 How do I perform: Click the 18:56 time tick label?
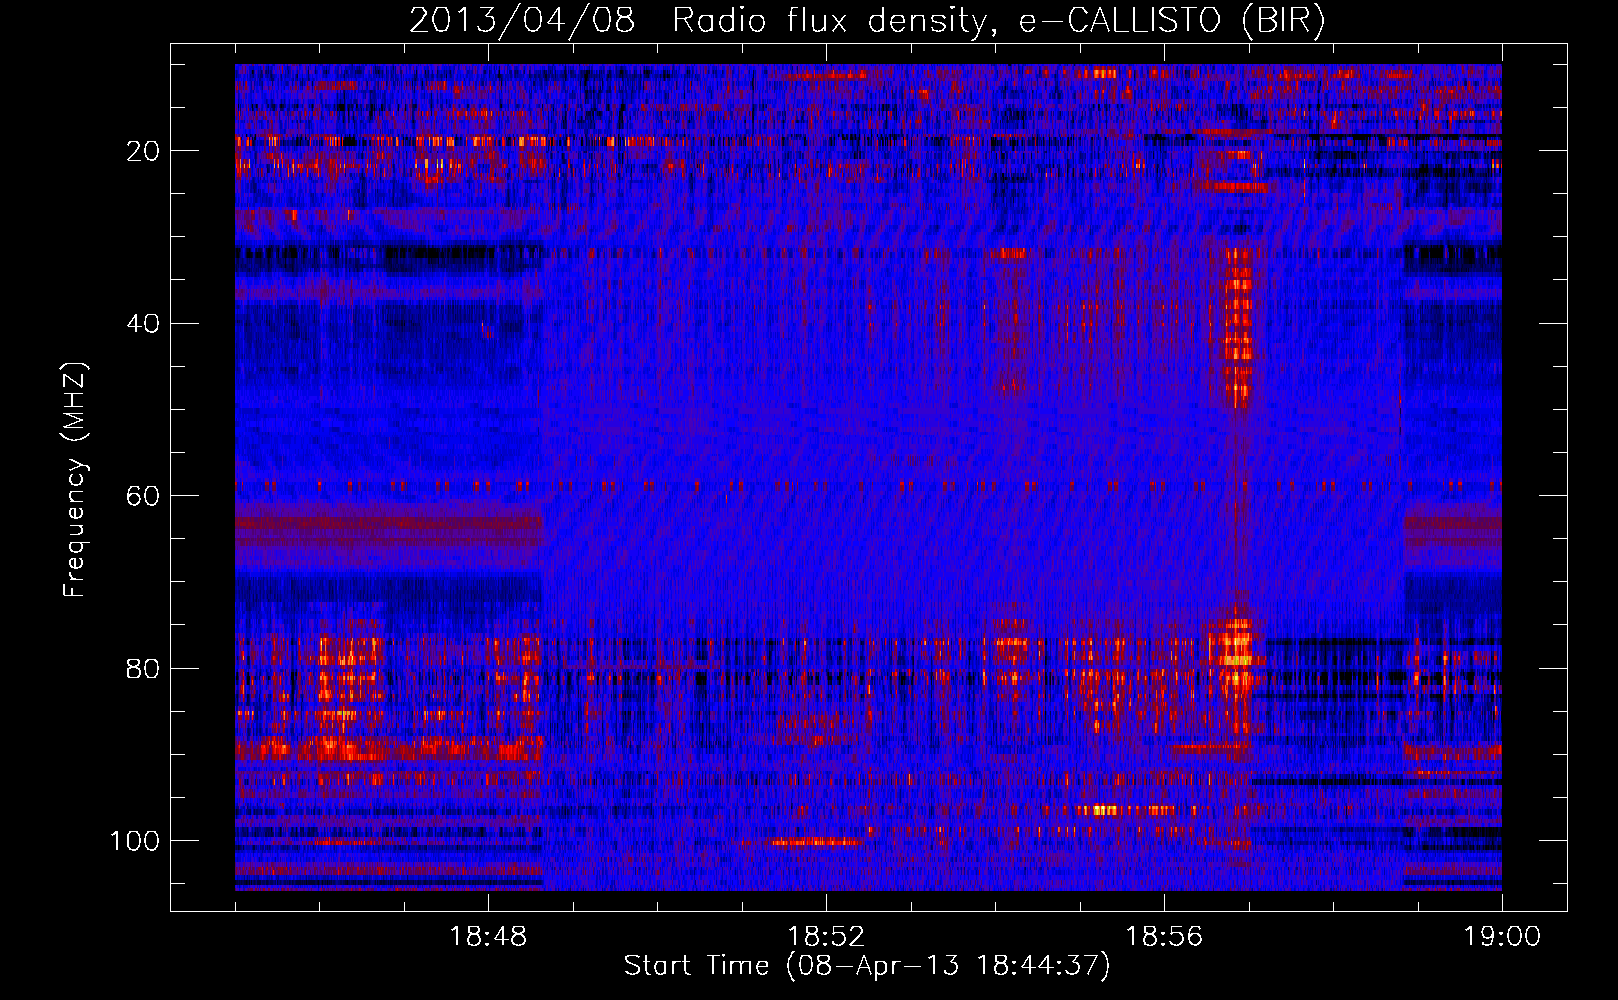[x=1164, y=937]
